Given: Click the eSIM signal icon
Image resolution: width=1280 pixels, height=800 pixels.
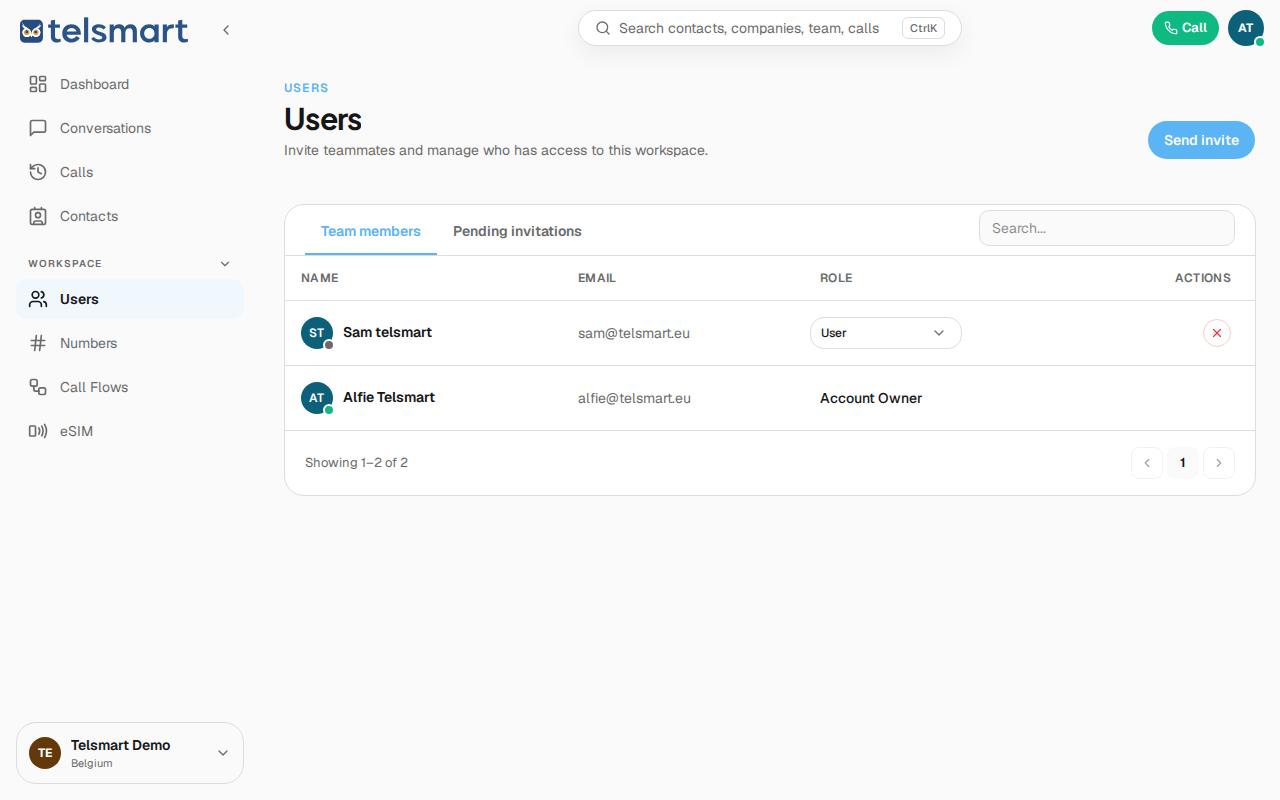Looking at the screenshot, I should [38, 431].
